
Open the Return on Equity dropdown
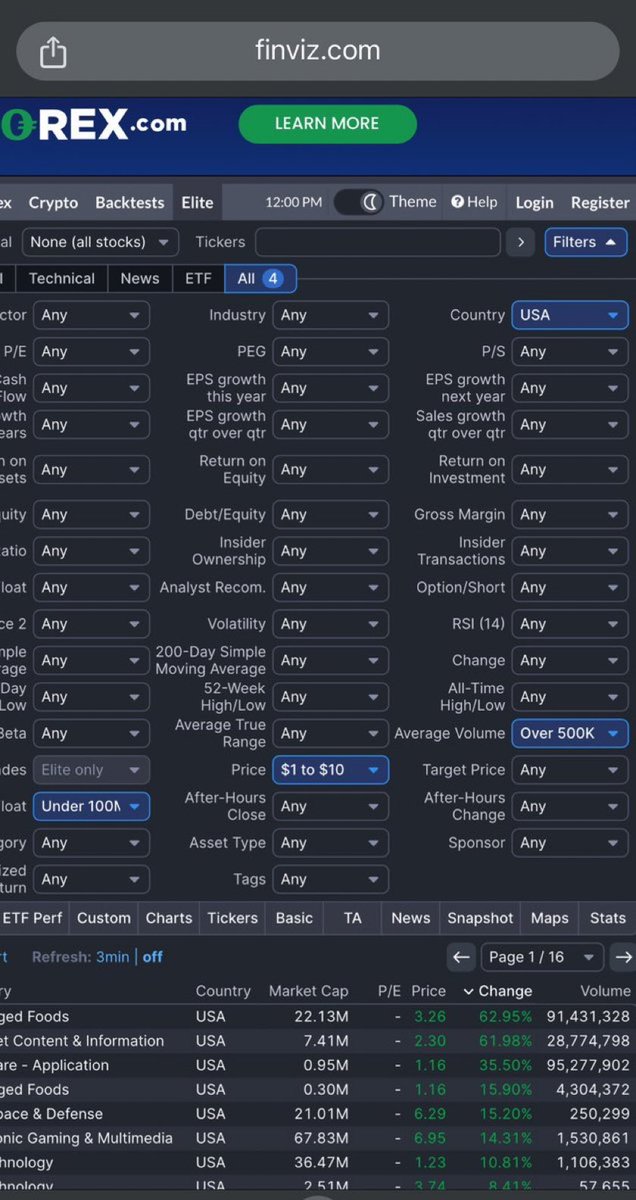click(x=330, y=470)
